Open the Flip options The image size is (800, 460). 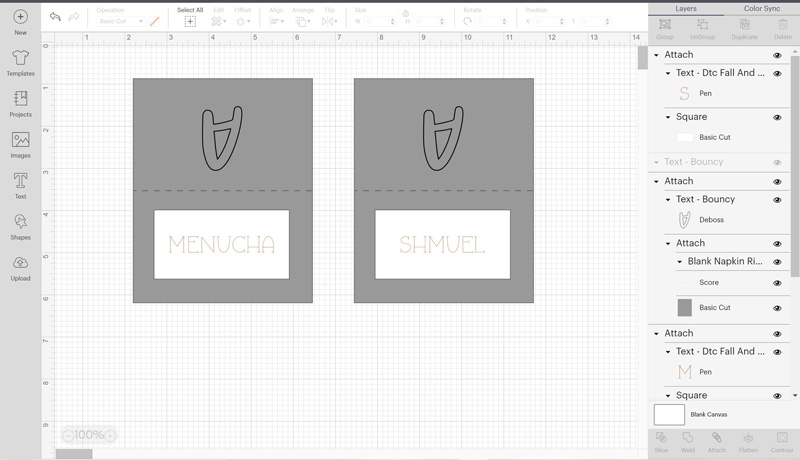pyautogui.click(x=329, y=21)
